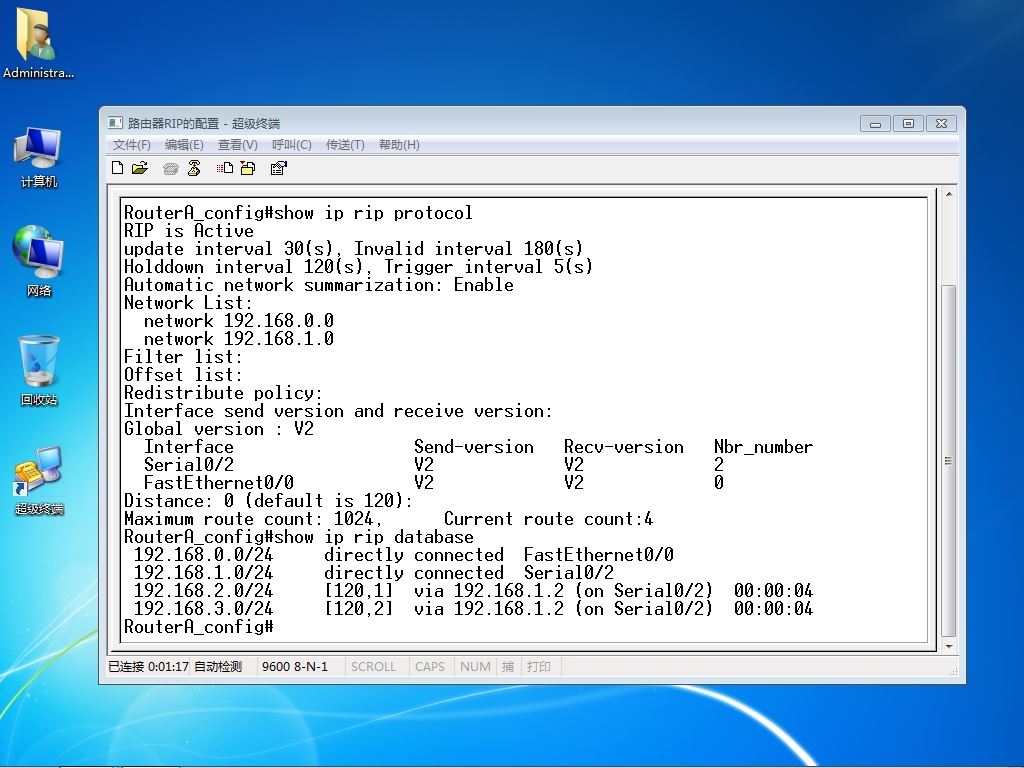This screenshot has width=1024, height=768.
Task: Click the Open file toolbar icon
Action: (x=140, y=168)
